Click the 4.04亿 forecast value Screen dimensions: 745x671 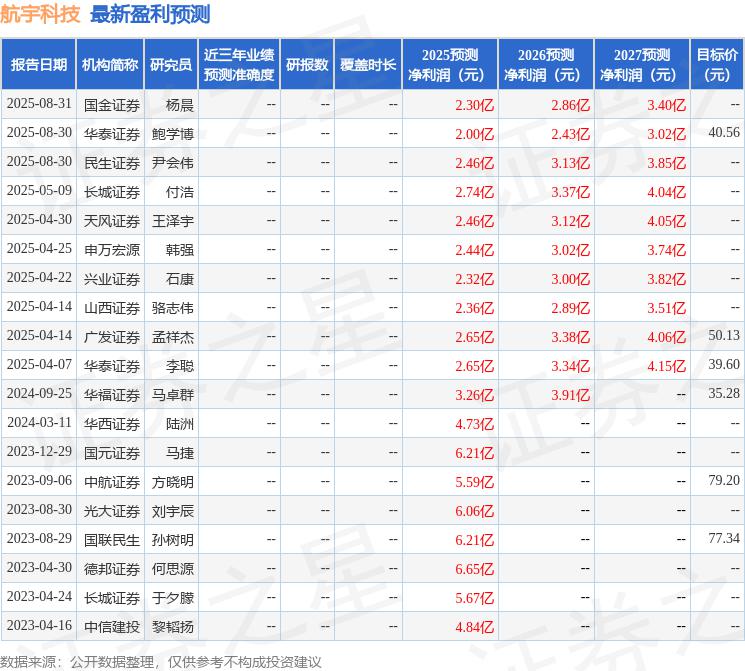pyautogui.click(x=666, y=192)
